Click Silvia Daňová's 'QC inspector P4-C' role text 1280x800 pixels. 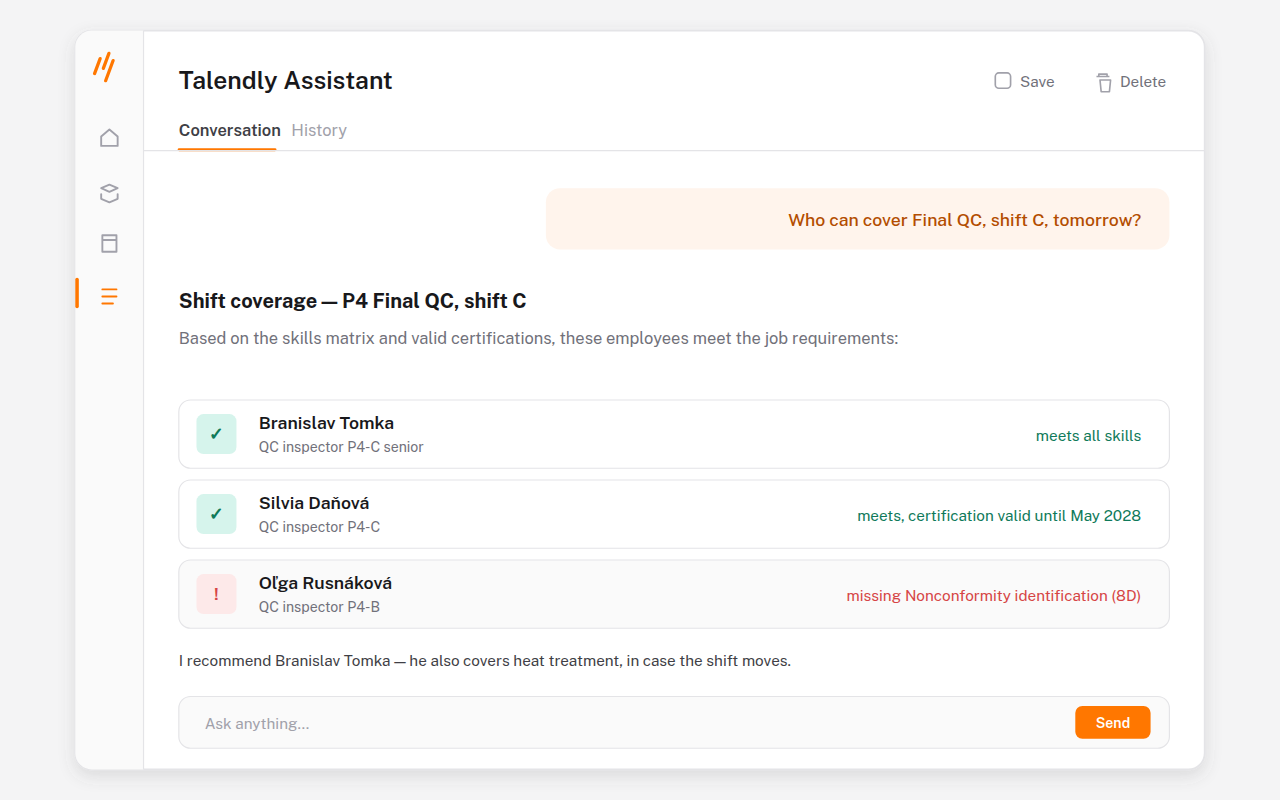pyautogui.click(x=319, y=527)
